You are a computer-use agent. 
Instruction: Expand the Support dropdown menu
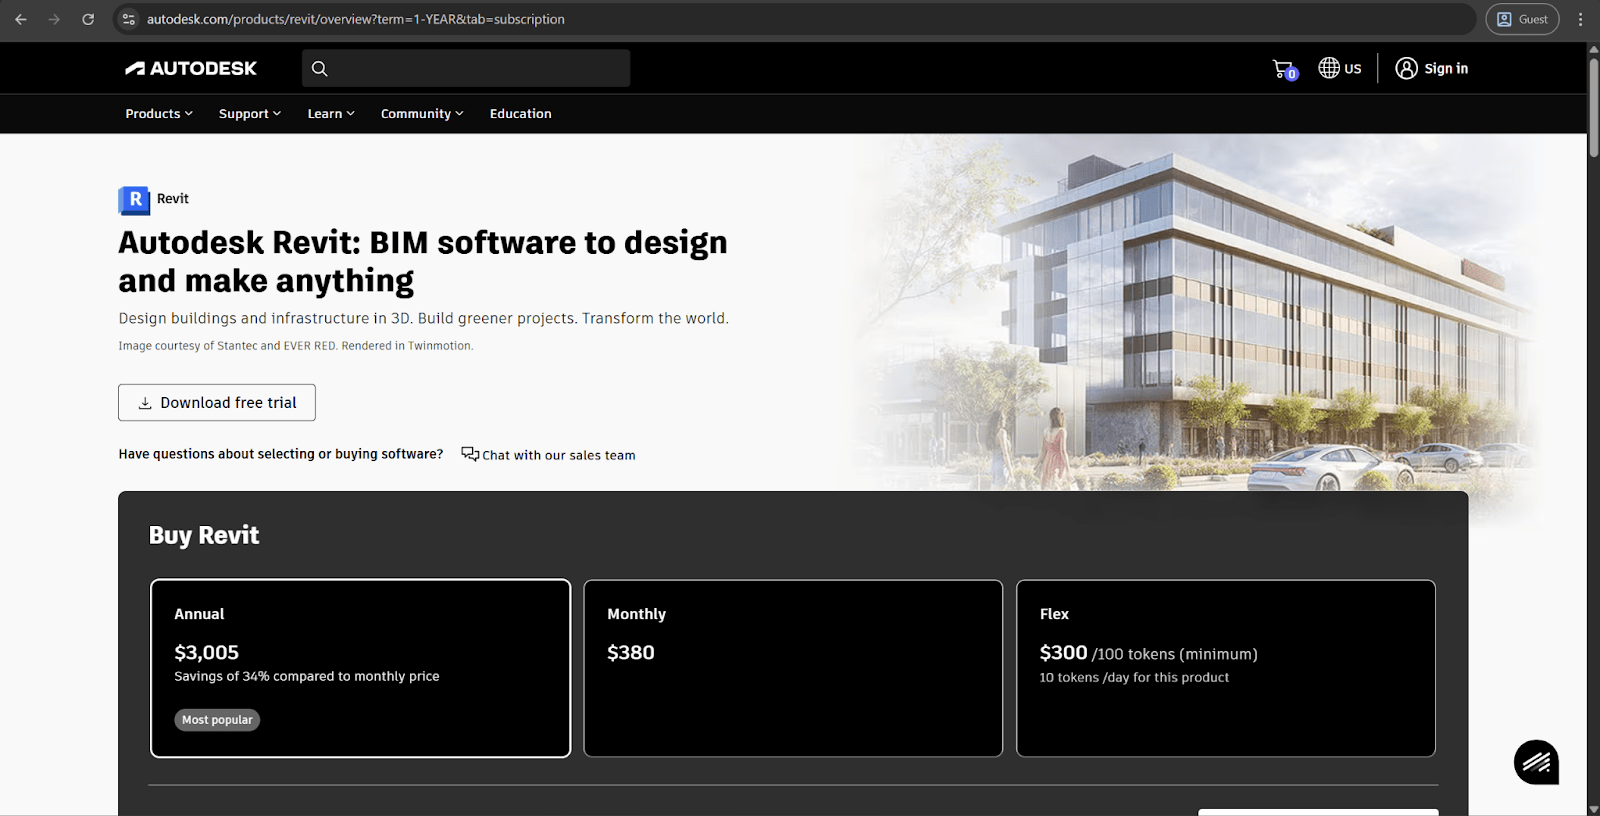249,114
